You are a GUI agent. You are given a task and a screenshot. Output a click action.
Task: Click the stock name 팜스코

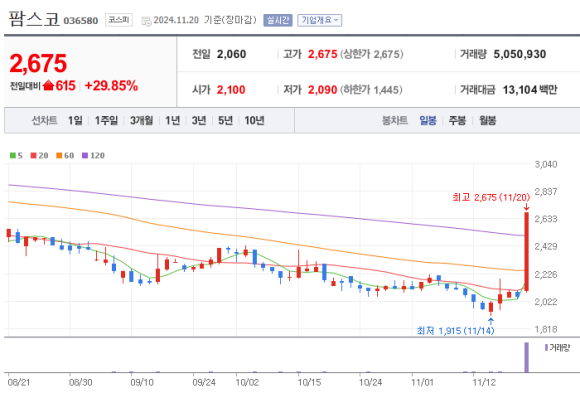coord(34,19)
